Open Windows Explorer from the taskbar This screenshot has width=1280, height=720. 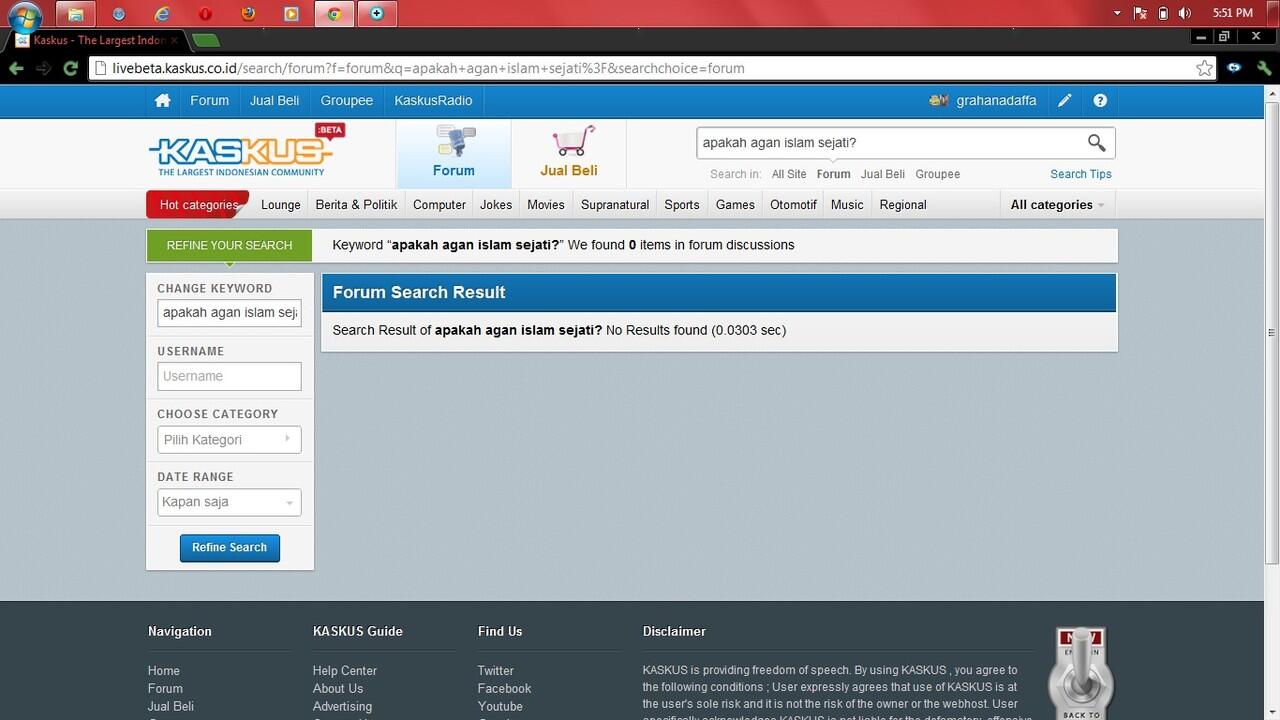point(75,14)
